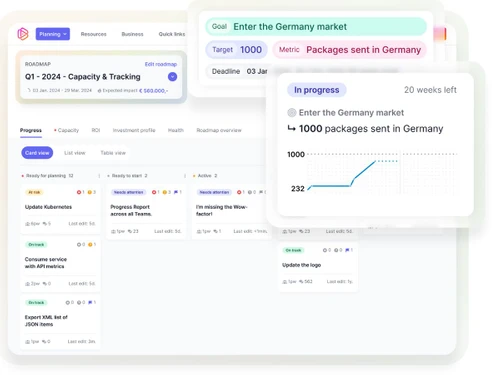
Task: Open the Business menu
Action: (132, 34)
